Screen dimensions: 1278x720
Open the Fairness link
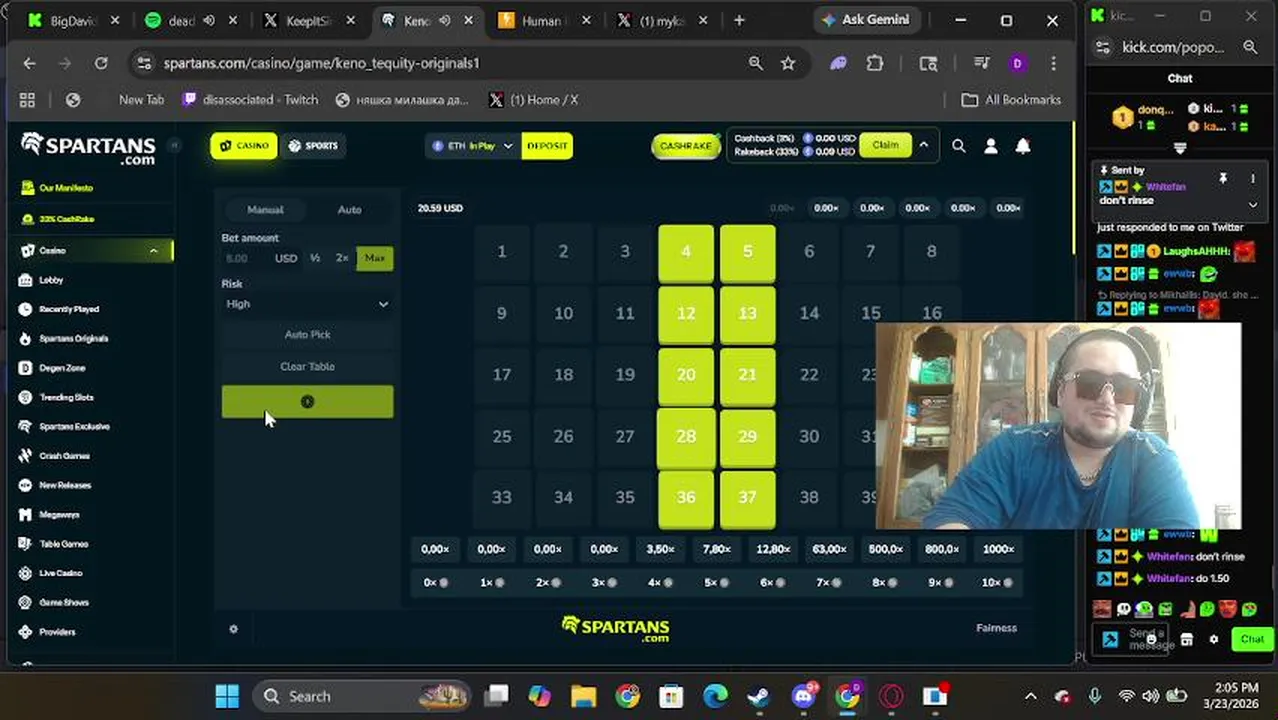click(x=996, y=628)
